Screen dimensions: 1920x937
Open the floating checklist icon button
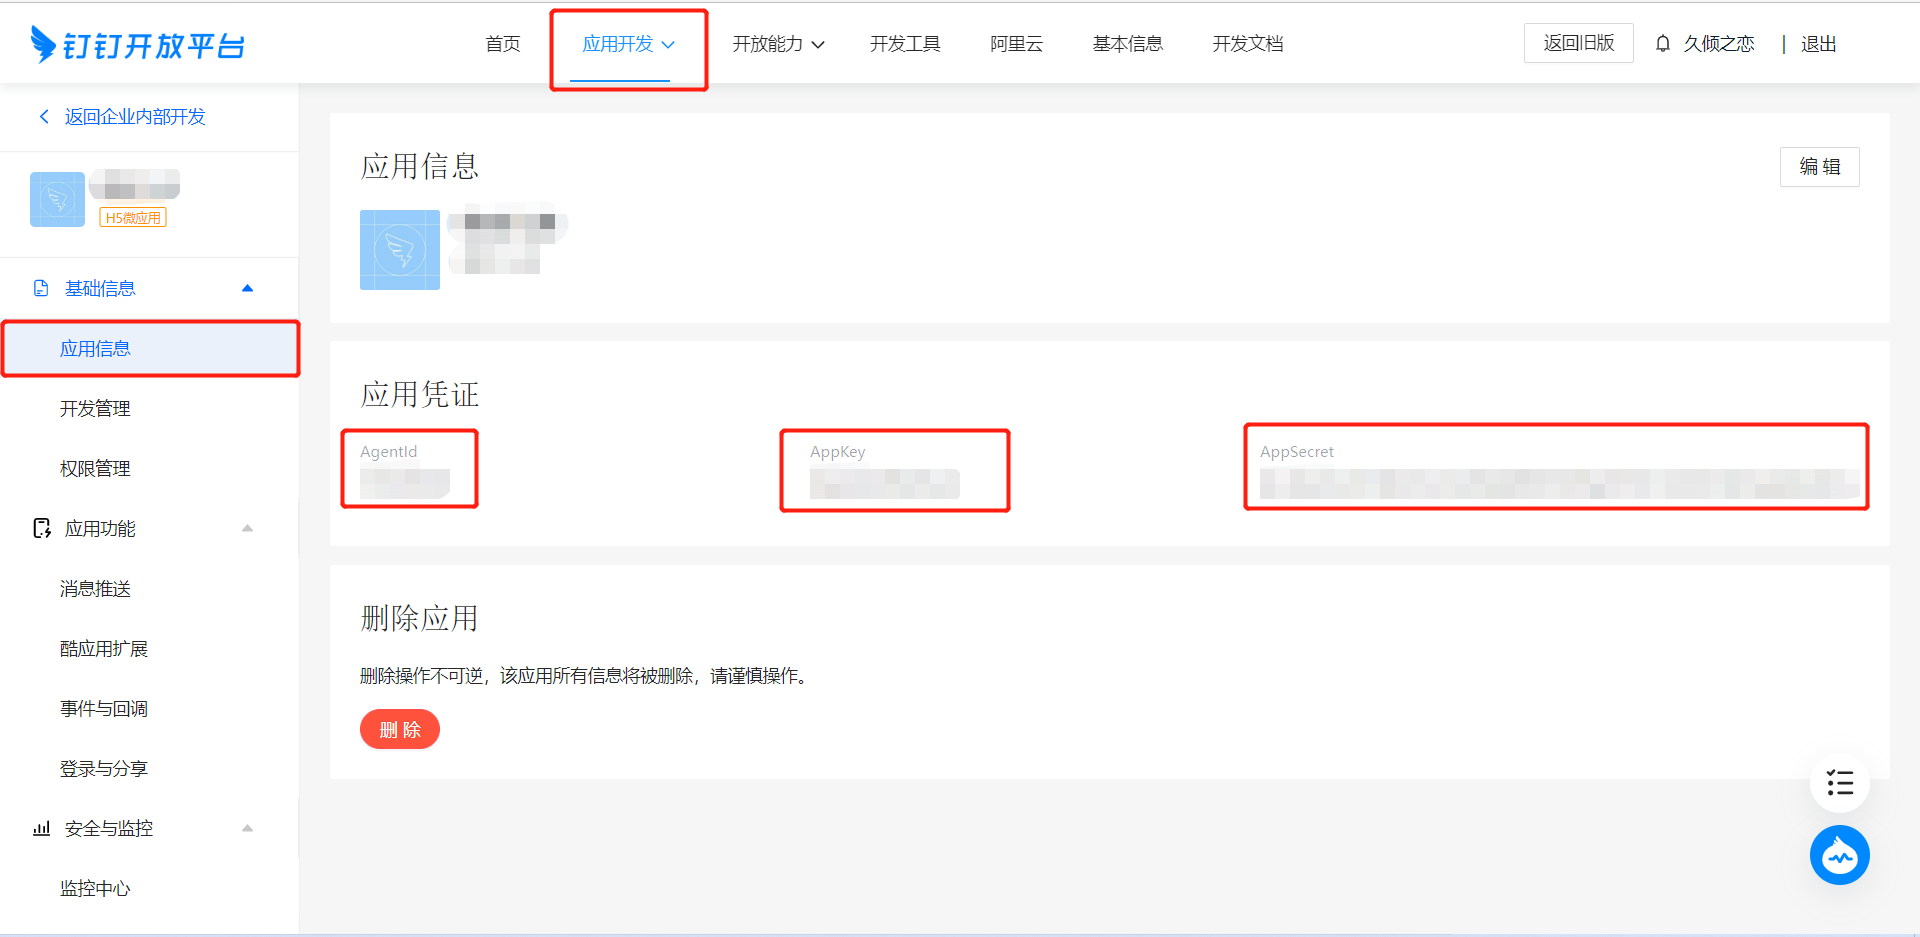pyautogui.click(x=1840, y=782)
